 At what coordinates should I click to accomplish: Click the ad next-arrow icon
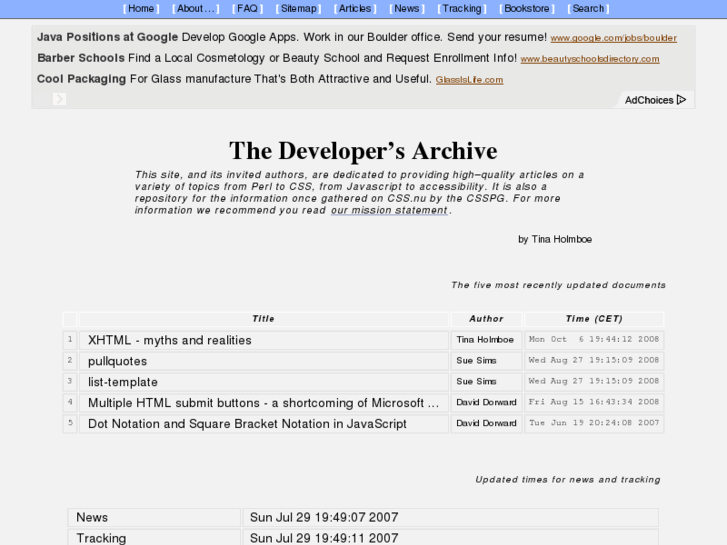click(59, 99)
